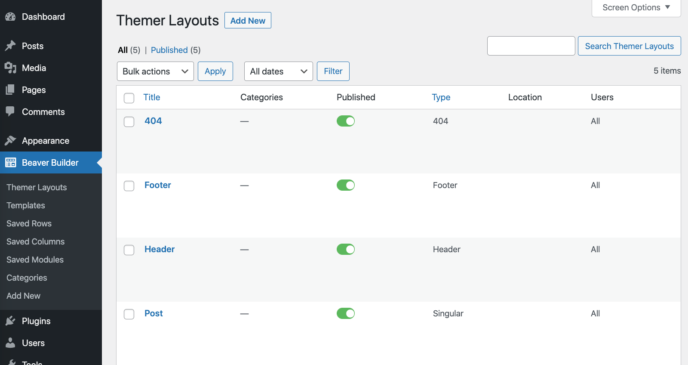This screenshot has width=688, height=365.
Task: Open Saved Modules submenu item
Action: 35,259
